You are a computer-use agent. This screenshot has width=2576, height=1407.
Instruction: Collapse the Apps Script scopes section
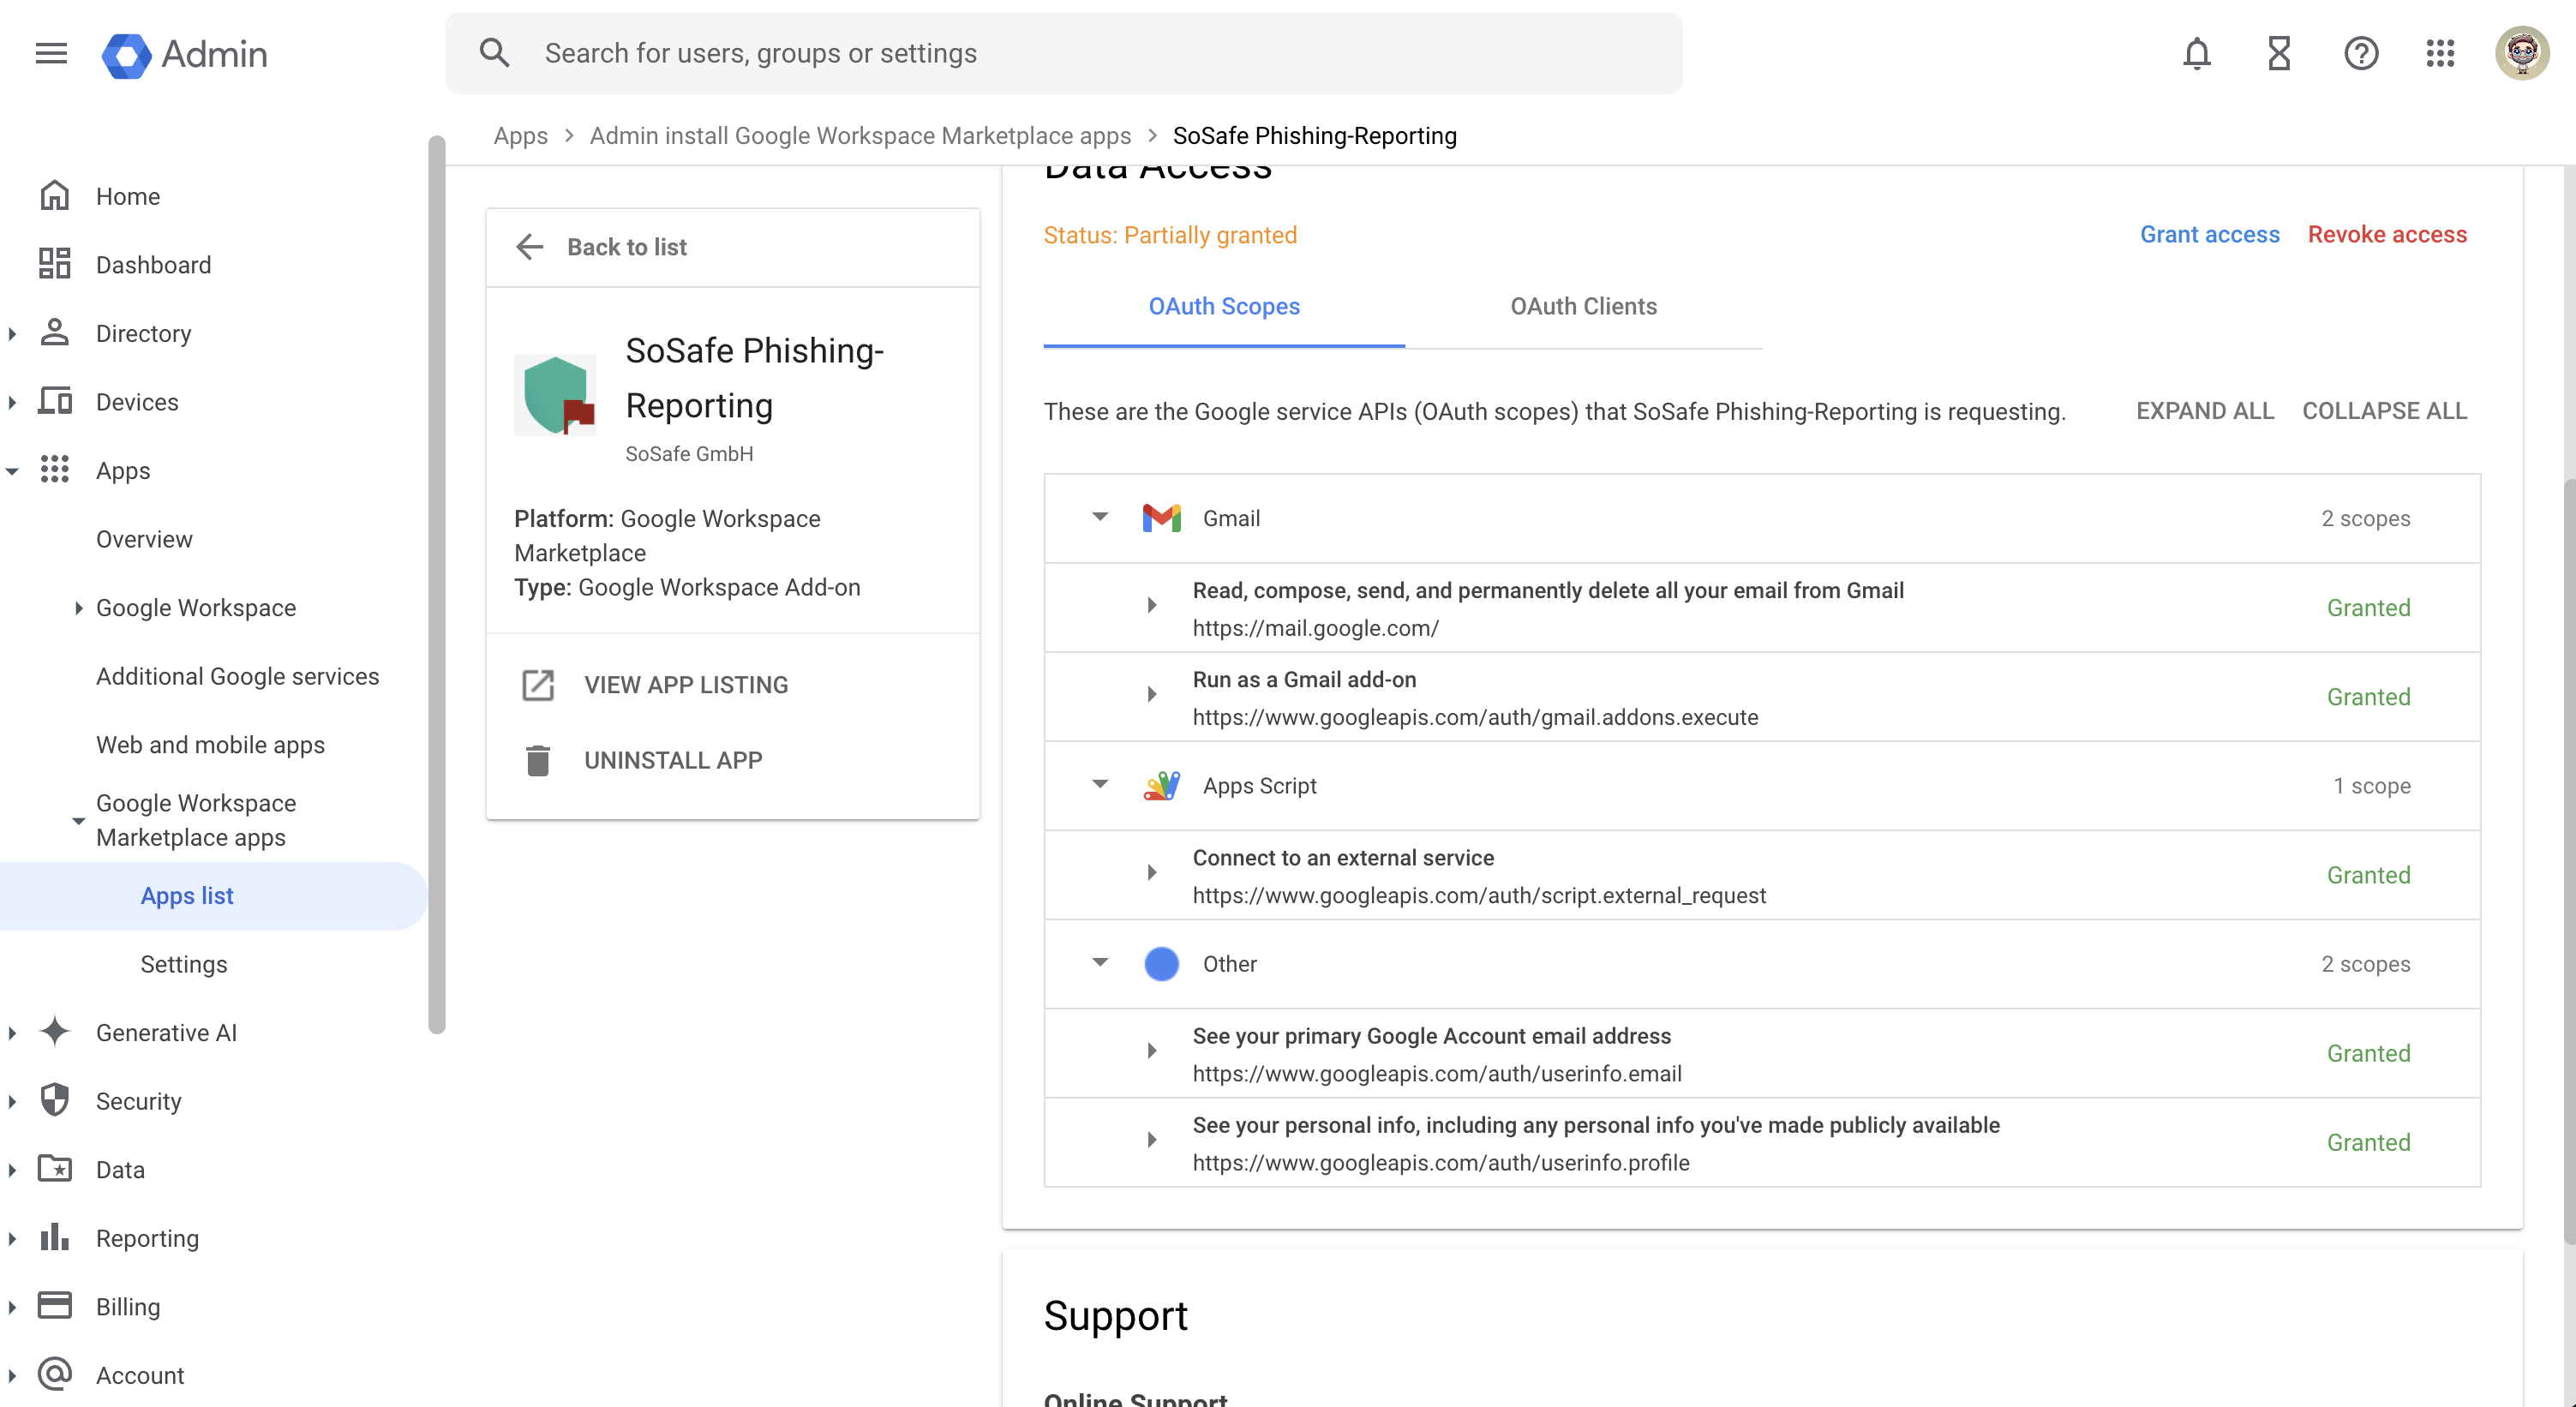pos(1100,785)
